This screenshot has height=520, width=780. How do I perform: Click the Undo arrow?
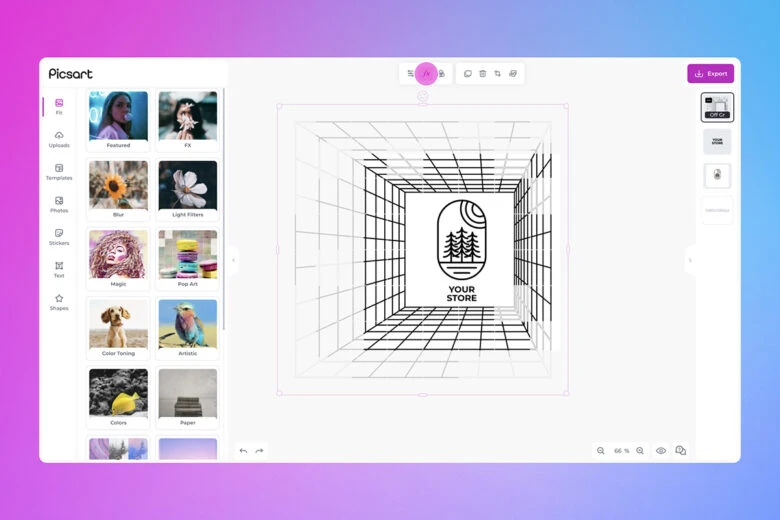[243, 451]
